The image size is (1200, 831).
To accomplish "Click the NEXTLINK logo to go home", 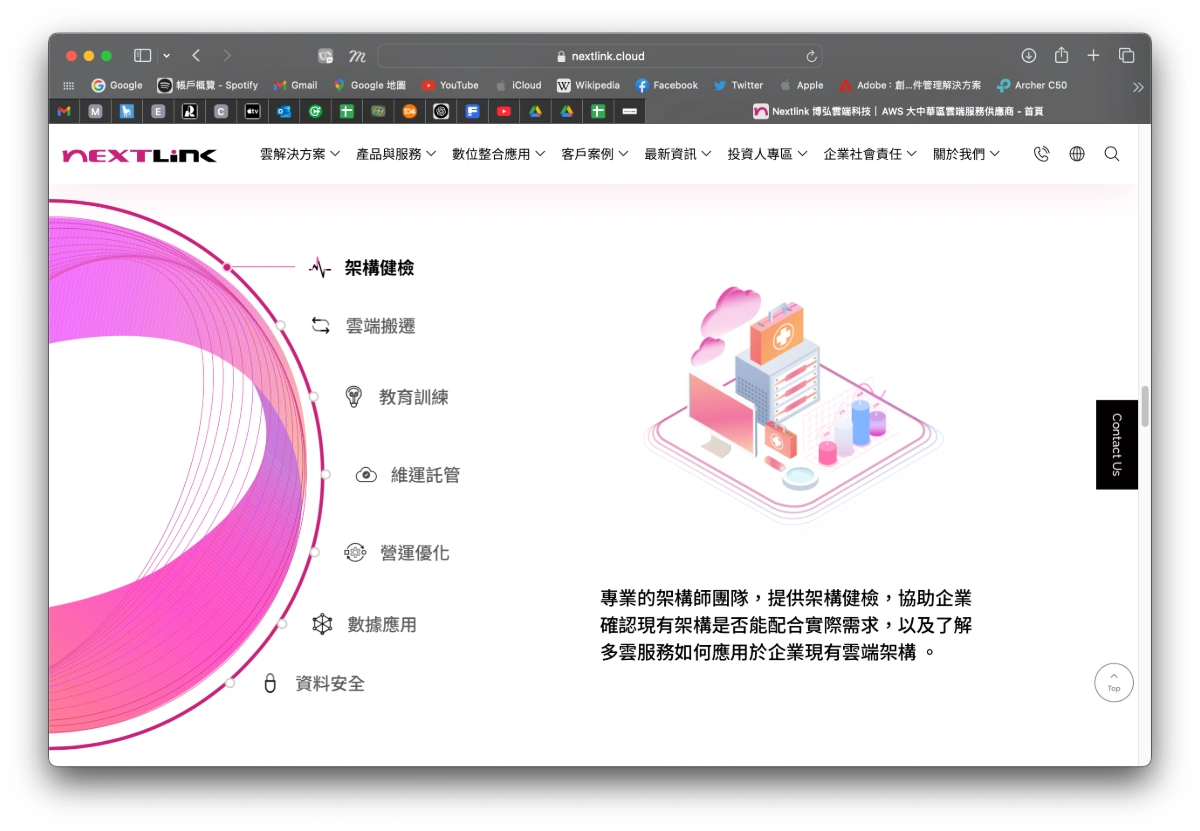I will point(140,154).
